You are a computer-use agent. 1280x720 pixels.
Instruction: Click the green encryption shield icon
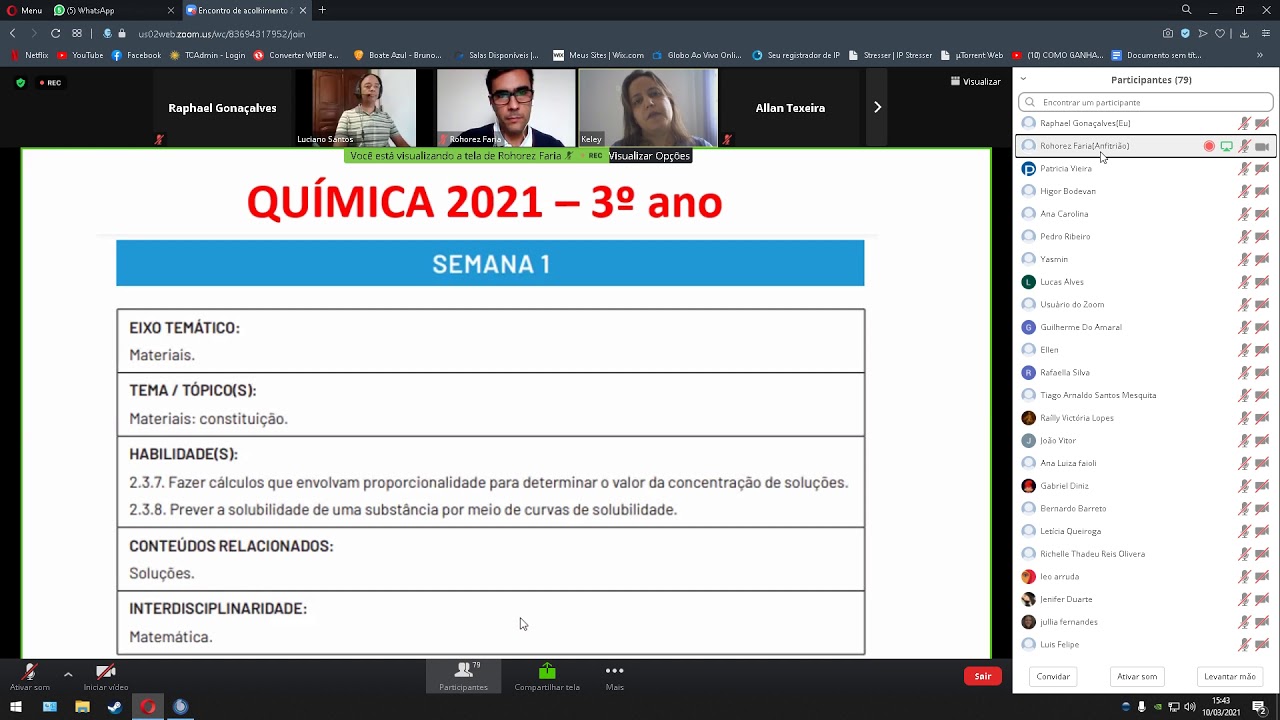(x=20, y=83)
